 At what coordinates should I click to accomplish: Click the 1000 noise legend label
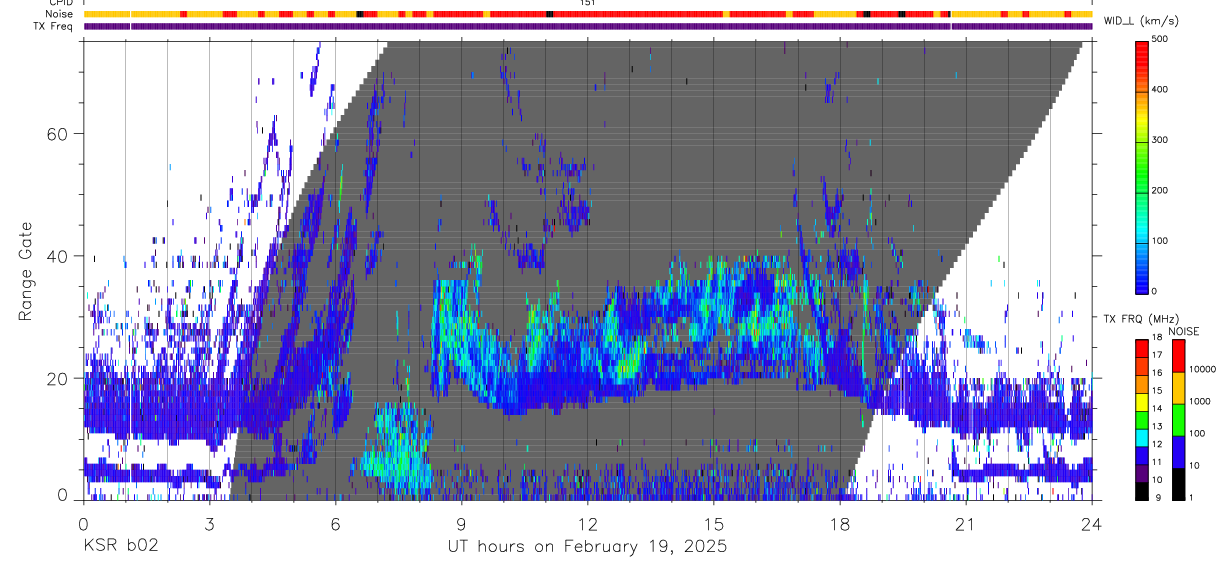(x=1201, y=401)
